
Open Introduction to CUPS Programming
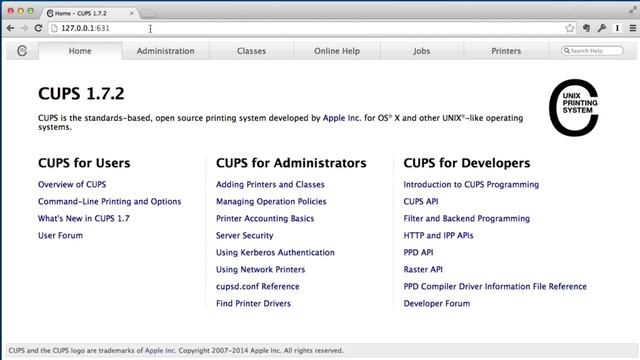coord(471,184)
